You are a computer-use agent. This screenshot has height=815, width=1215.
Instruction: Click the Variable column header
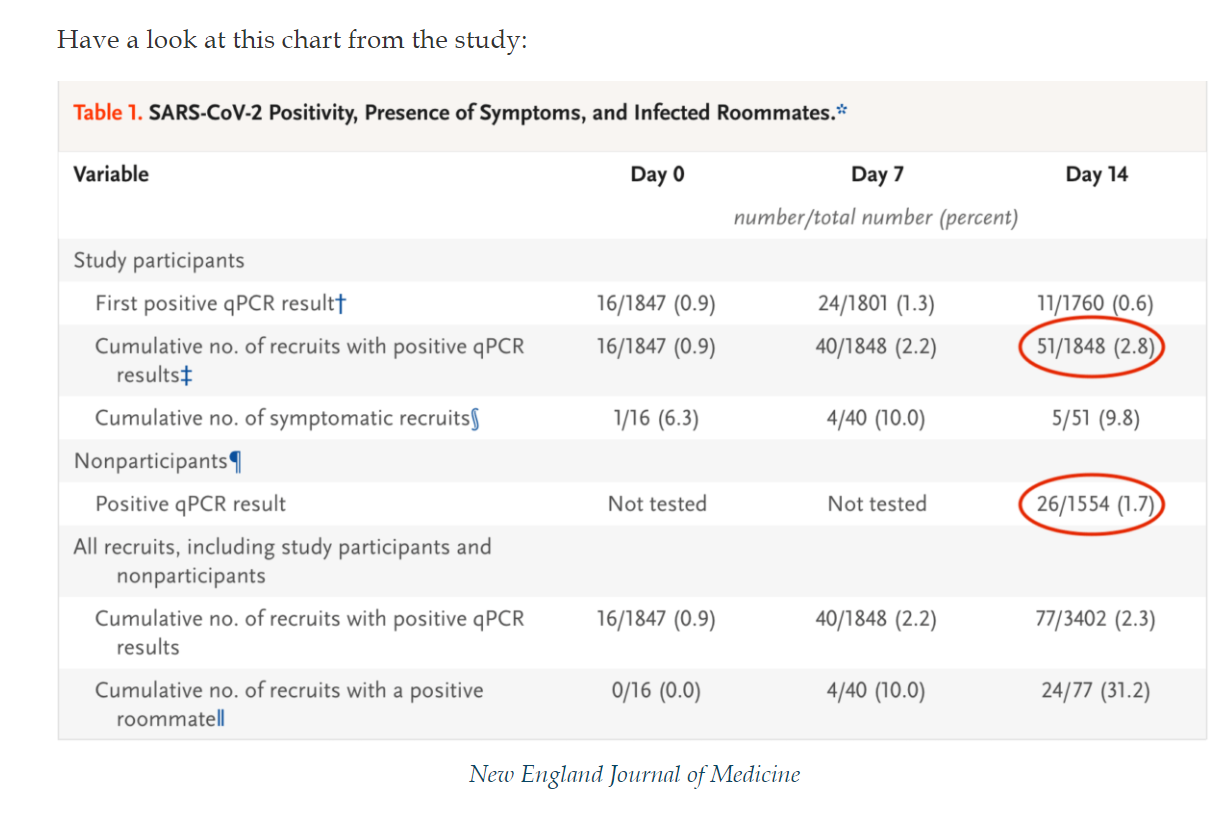pos(111,174)
